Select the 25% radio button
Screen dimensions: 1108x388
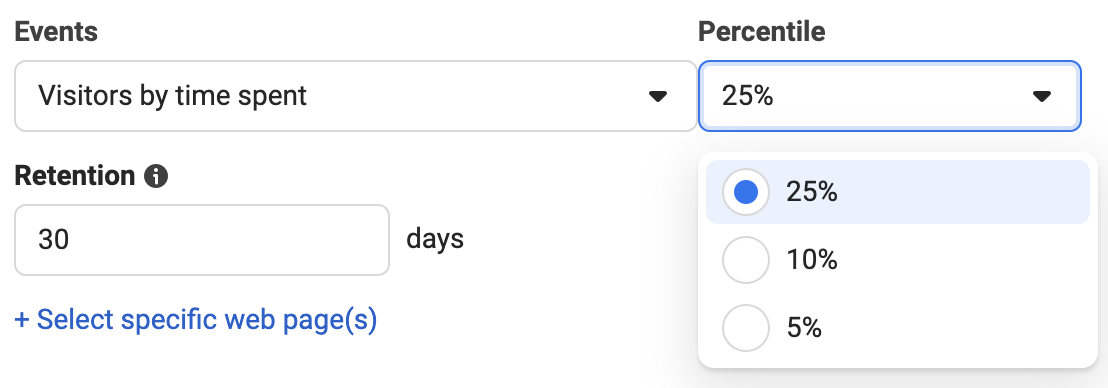(x=745, y=192)
